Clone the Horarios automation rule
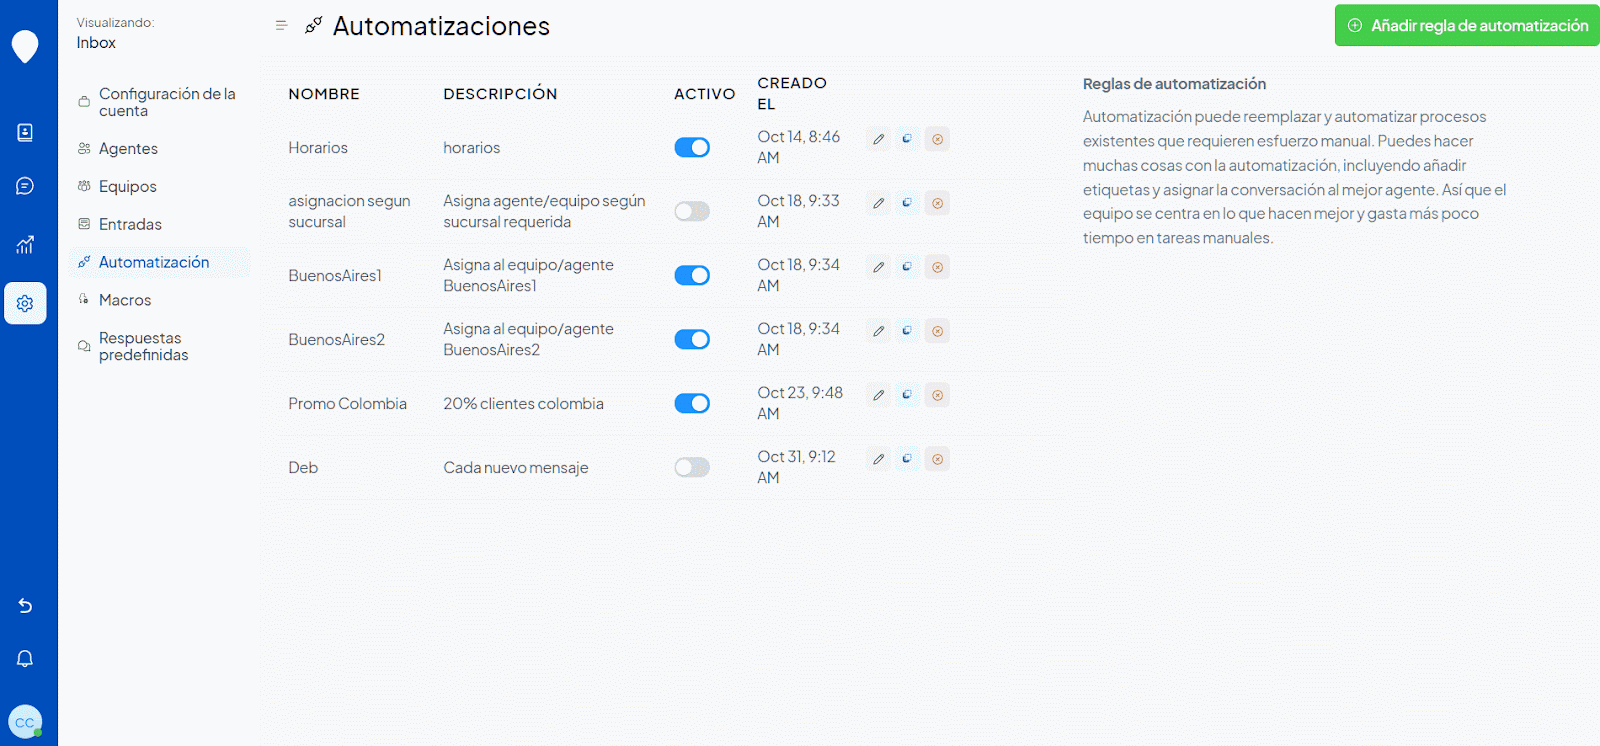The image size is (1600, 746). (x=907, y=139)
